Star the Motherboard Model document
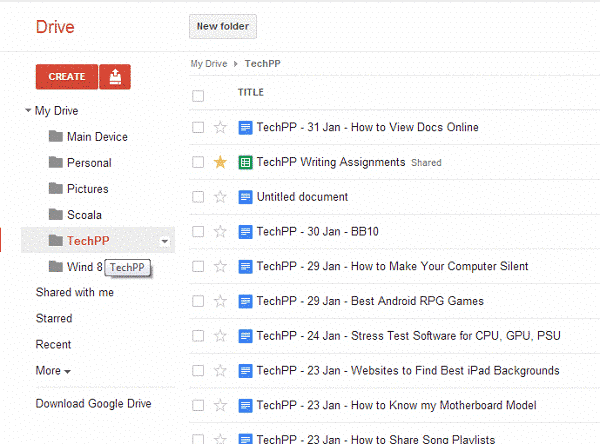Image resolution: width=600 pixels, height=444 pixels. click(220, 405)
